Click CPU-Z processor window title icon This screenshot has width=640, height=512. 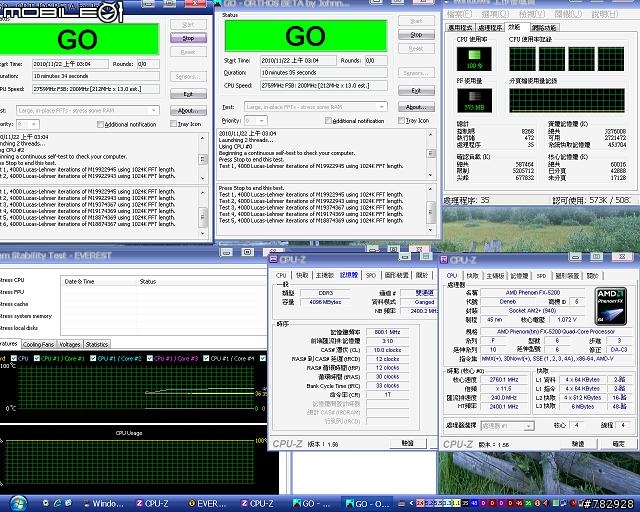pos(444,260)
